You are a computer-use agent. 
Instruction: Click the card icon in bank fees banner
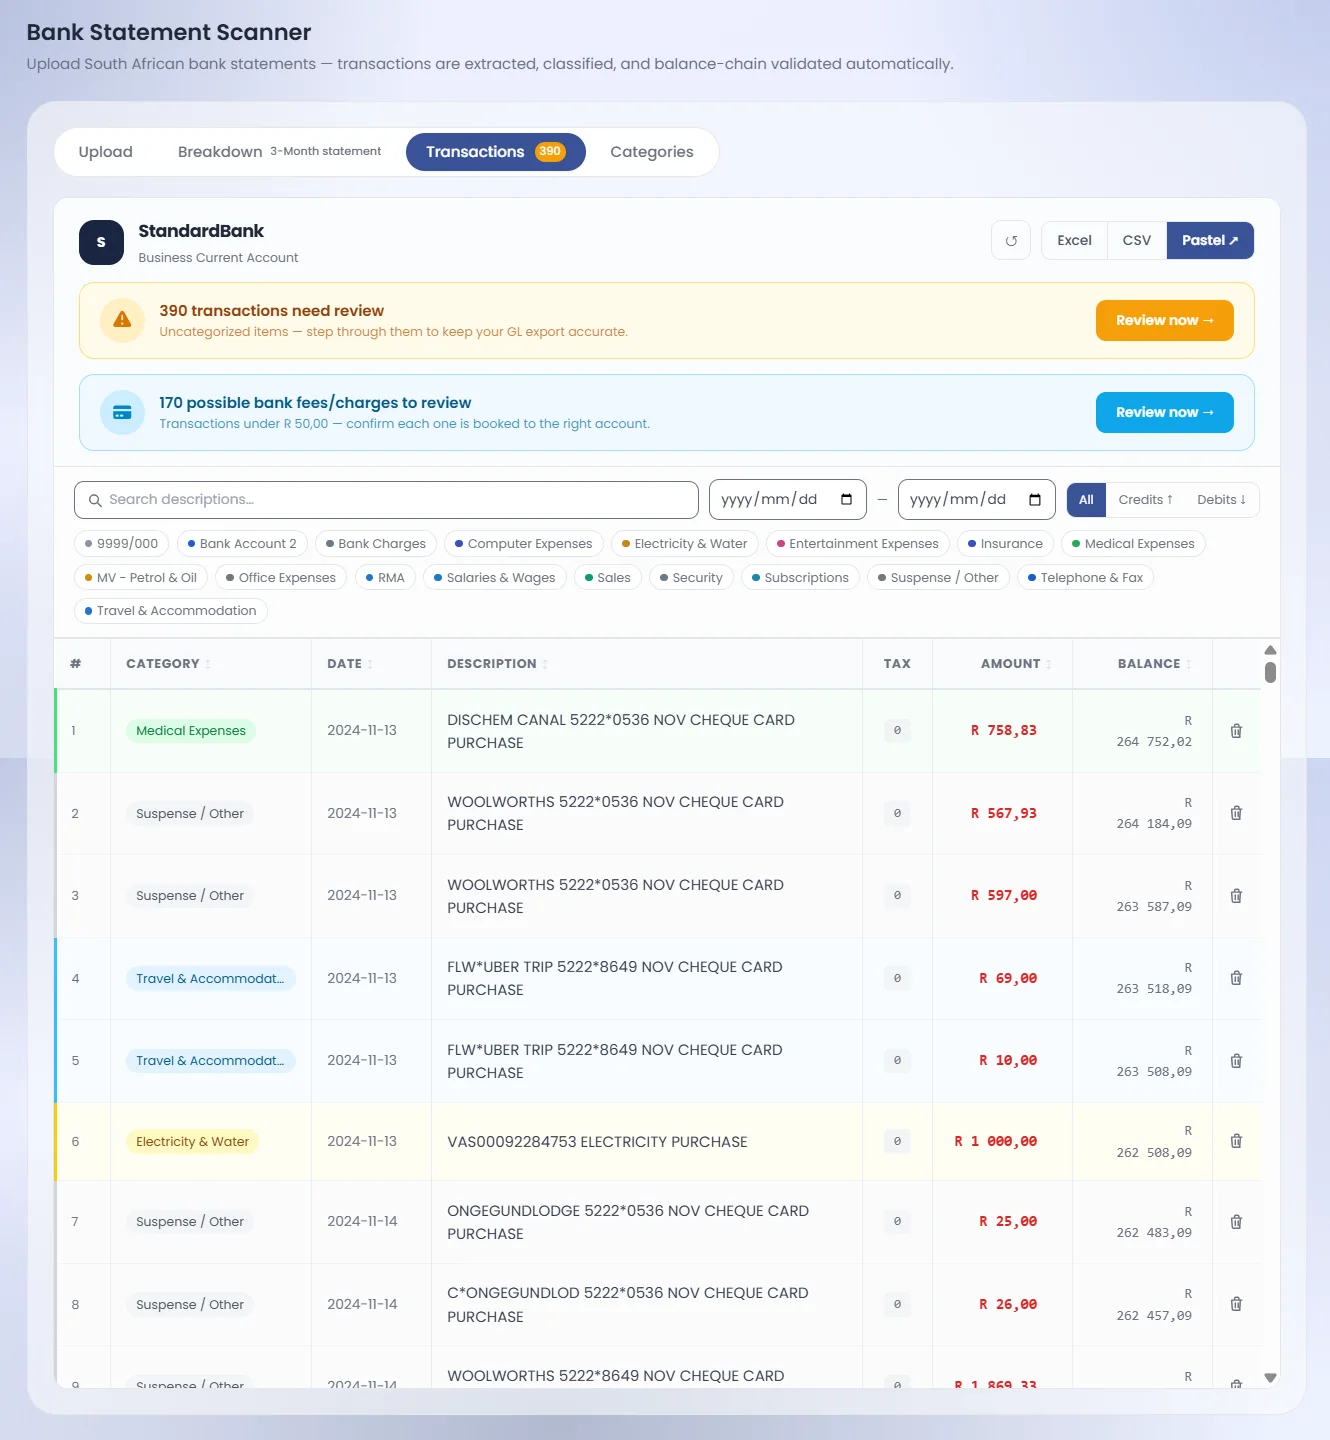pos(122,412)
